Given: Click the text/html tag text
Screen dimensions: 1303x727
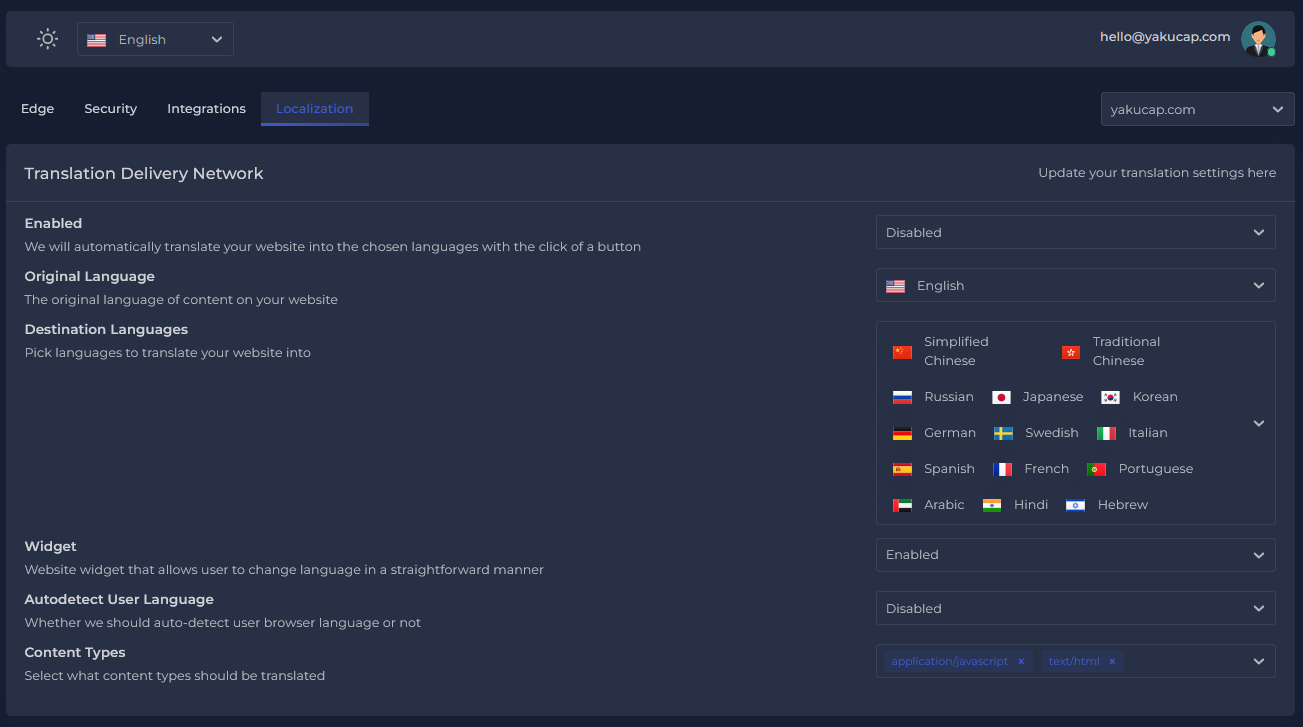Looking at the screenshot, I should pos(1074,661).
